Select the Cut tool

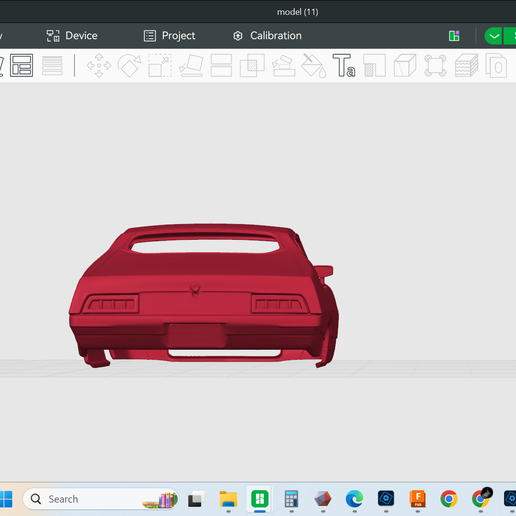click(221, 65)
